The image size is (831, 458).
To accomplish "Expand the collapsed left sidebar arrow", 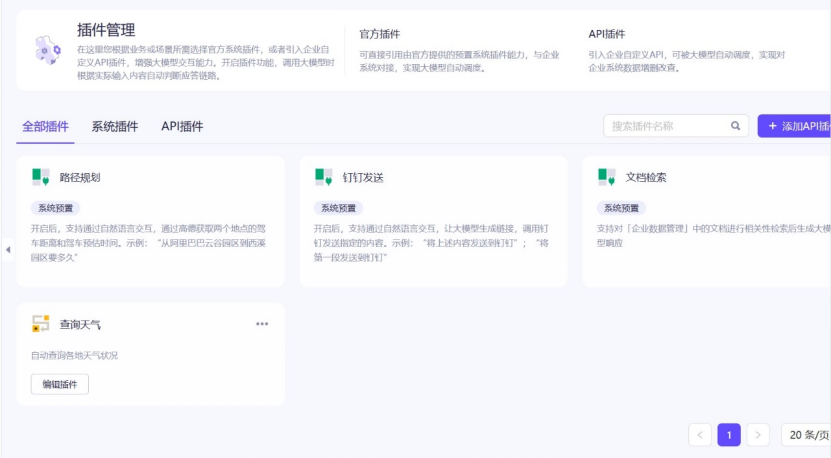I will [7, 249].
